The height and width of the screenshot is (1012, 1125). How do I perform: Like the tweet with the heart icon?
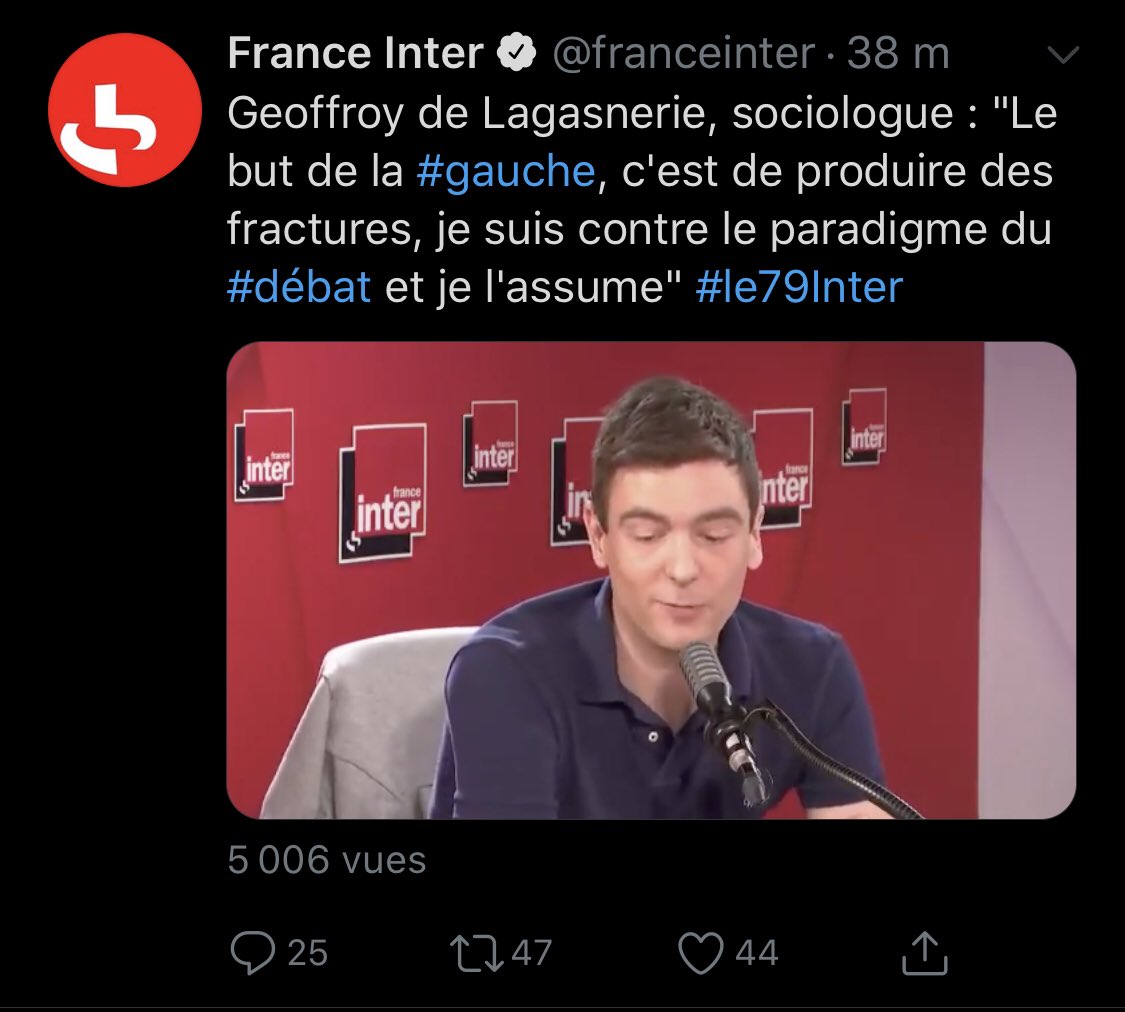click(700, 953)
